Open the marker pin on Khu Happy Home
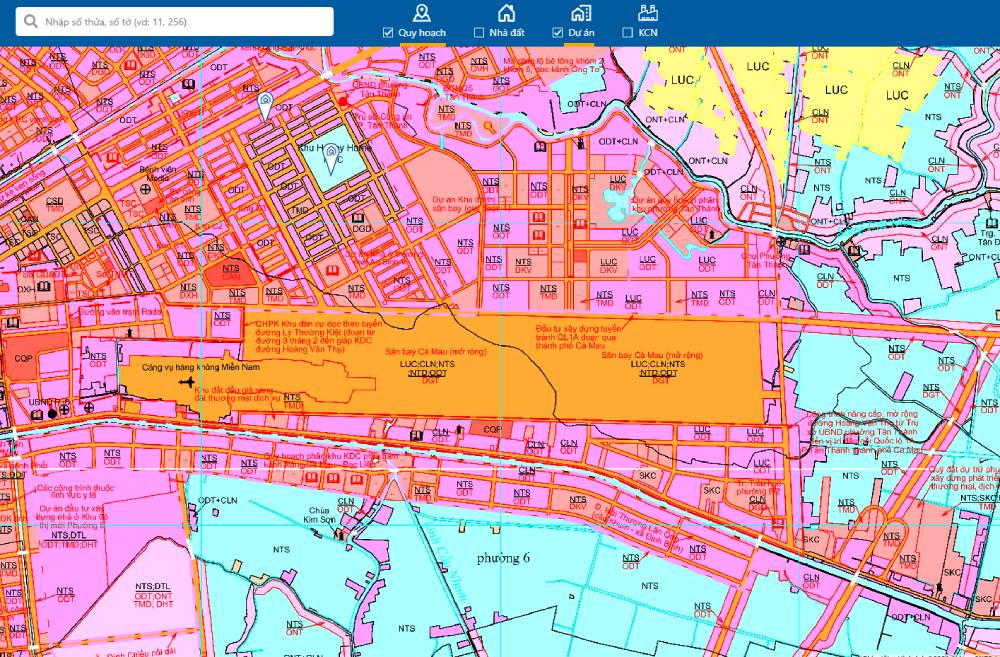1000x657 pixels. point(331,150)
